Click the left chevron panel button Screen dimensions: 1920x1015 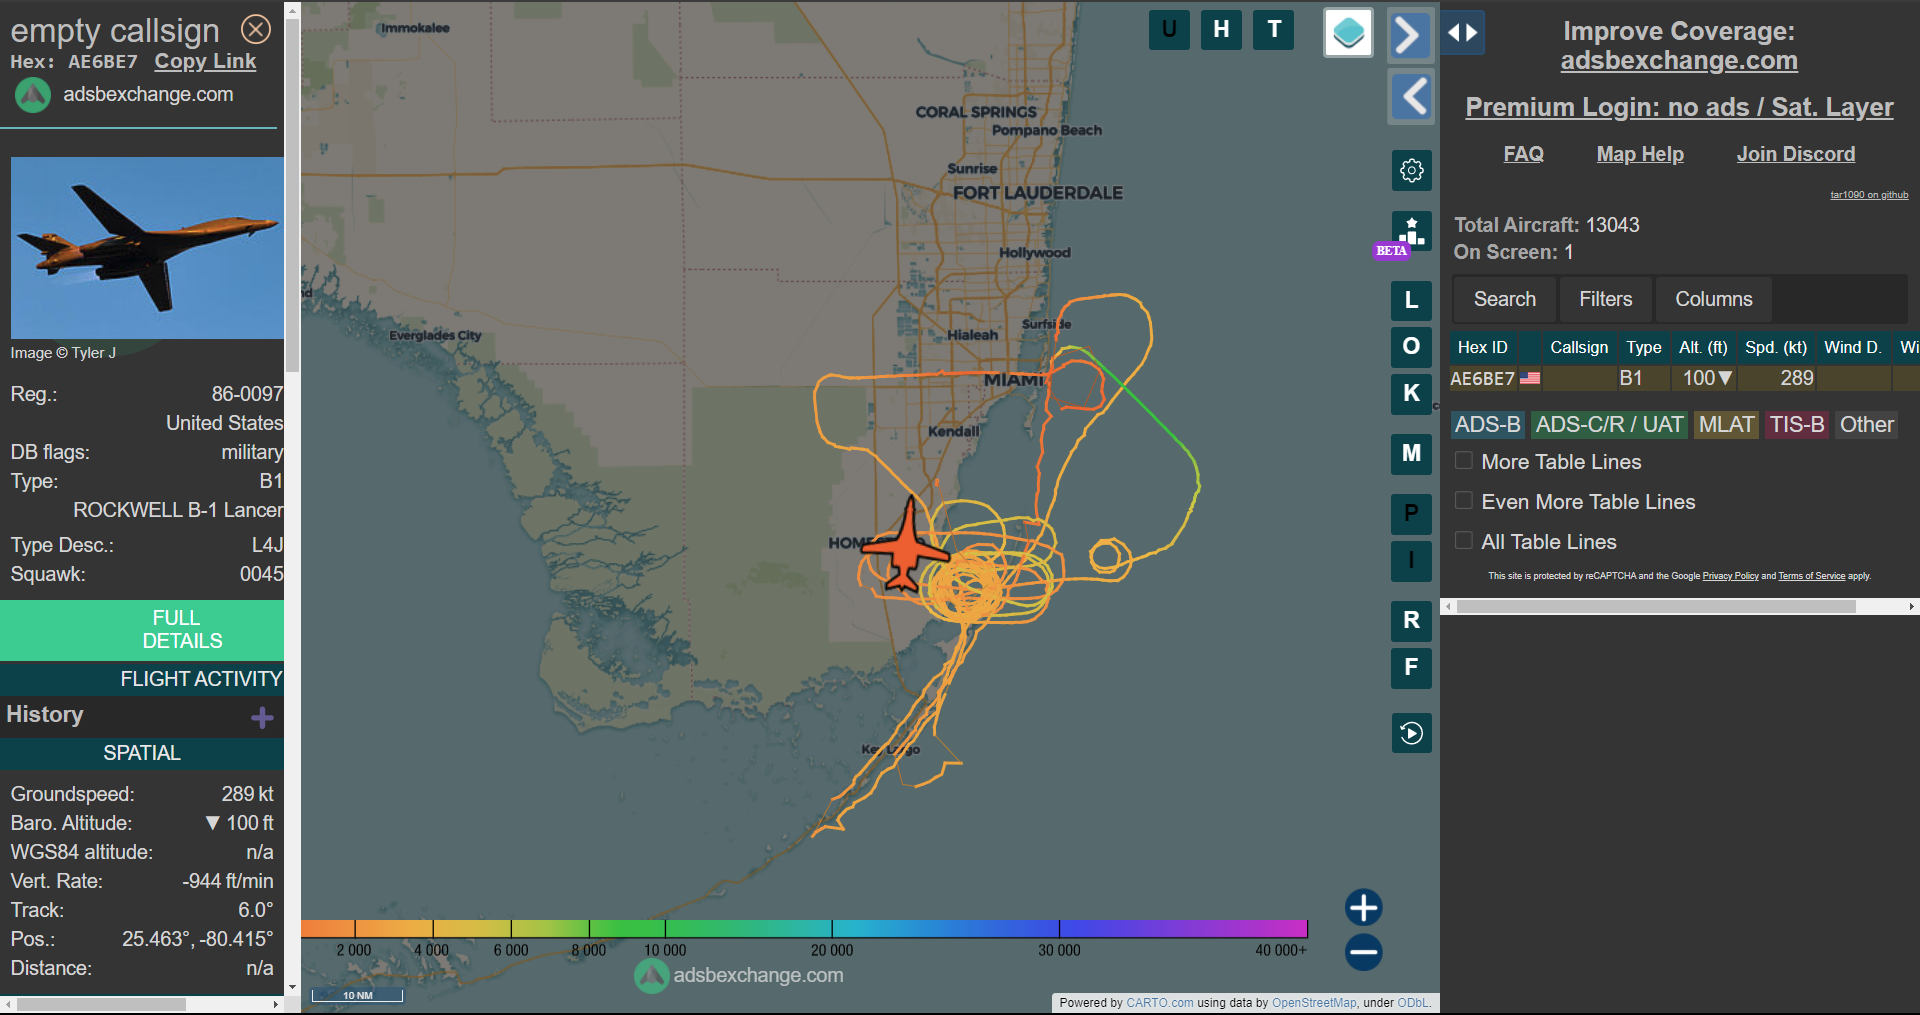tap(1411, 97)
